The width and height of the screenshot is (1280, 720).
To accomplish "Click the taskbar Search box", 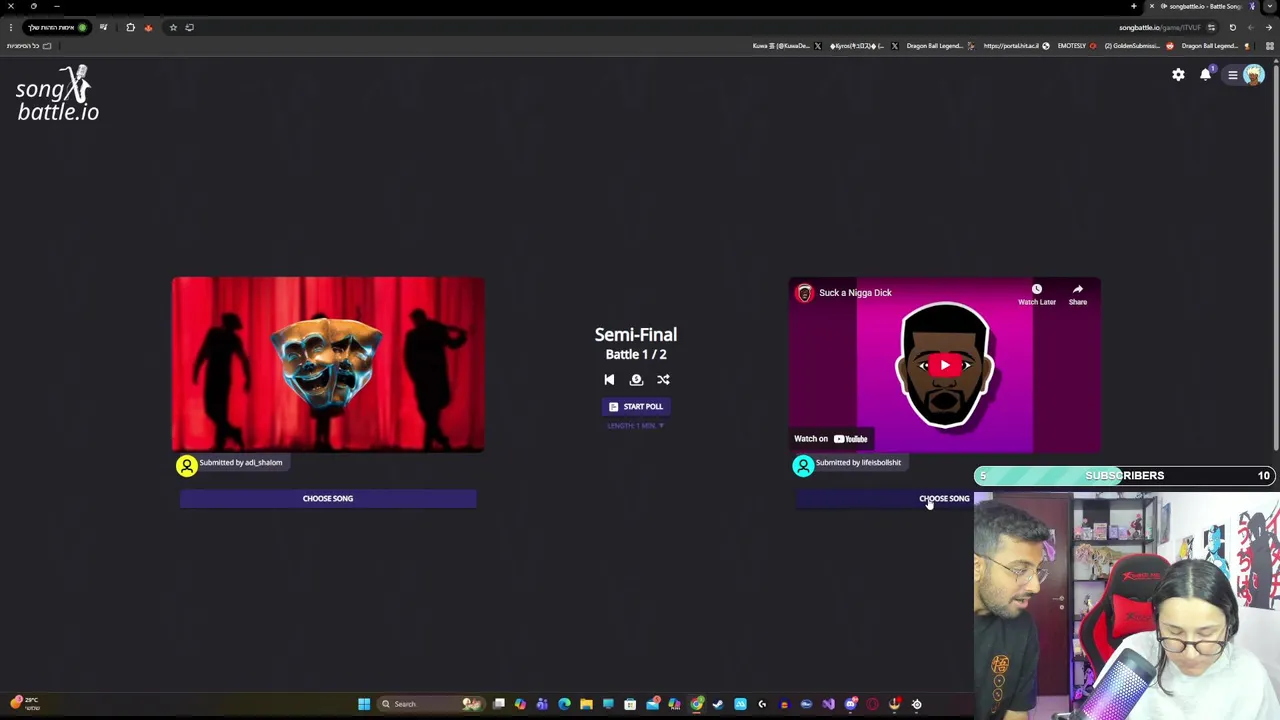I will pos(432,704).
